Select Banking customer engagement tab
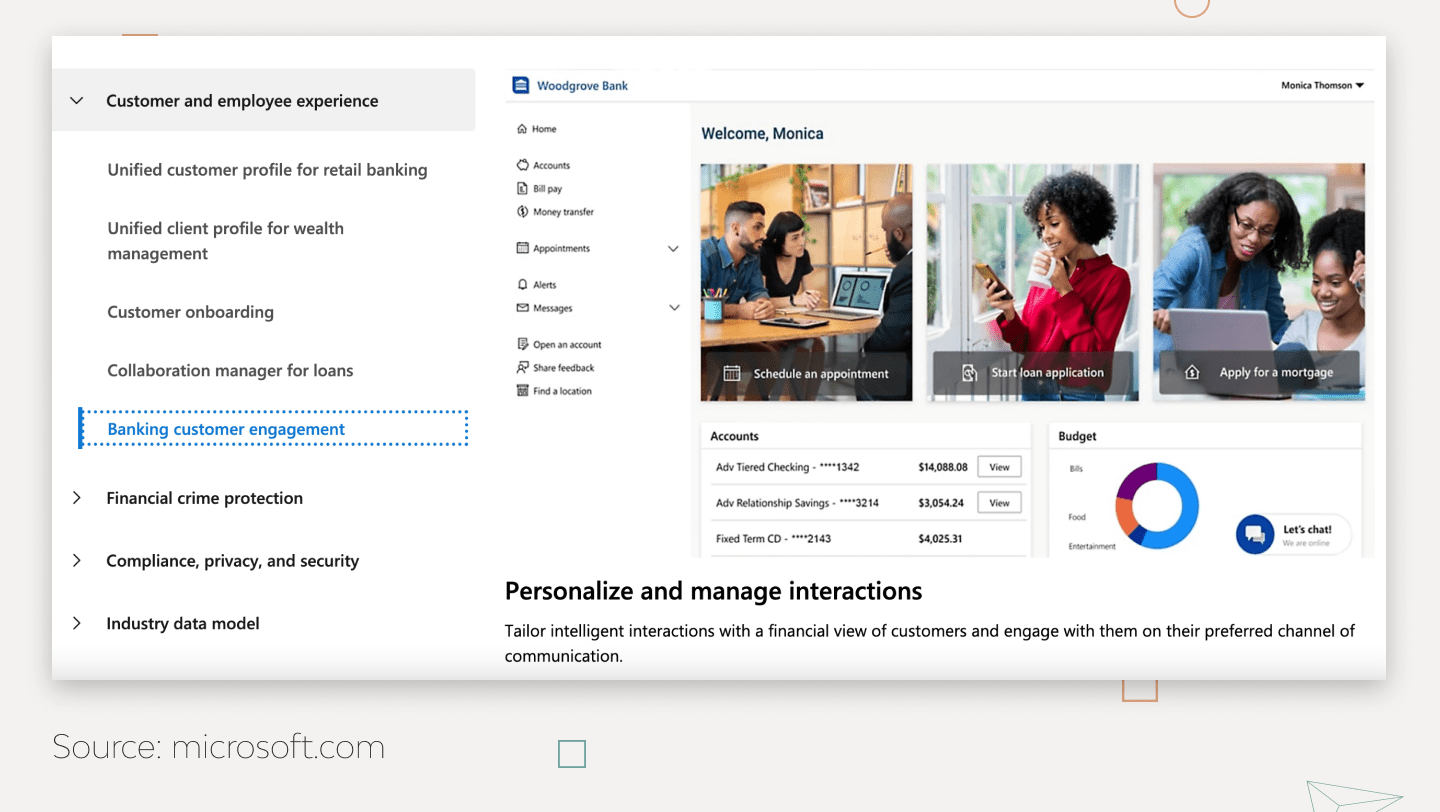The image size is (1440, 812). point(273,429)
